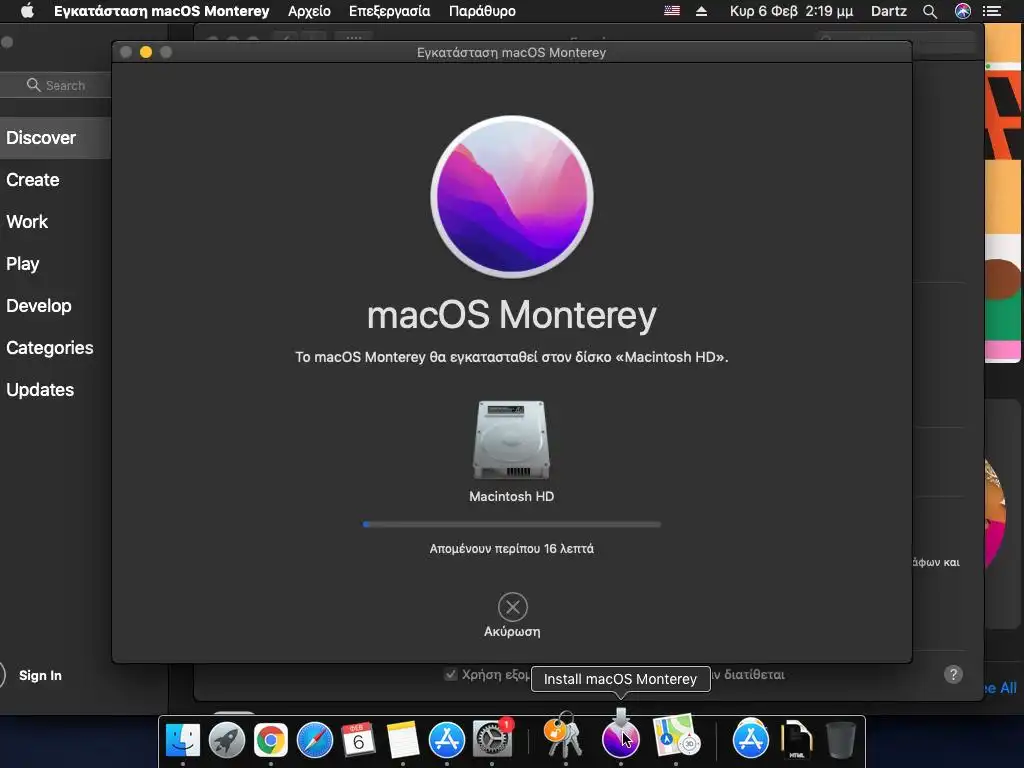1024x768 pixels.
Task: Open Notes from the Dock
Action: point(403,739)
